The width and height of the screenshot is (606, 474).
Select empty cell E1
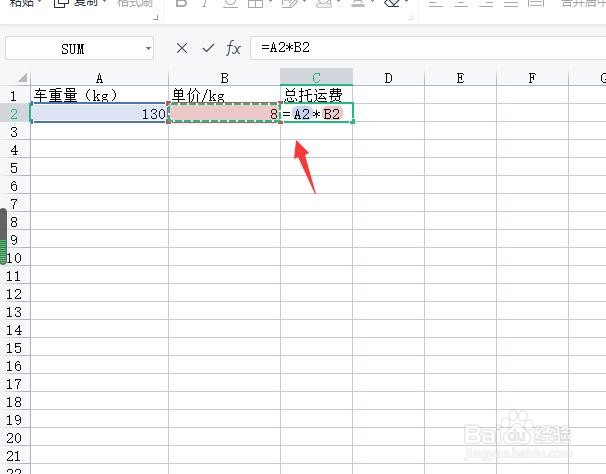[460, 95]
